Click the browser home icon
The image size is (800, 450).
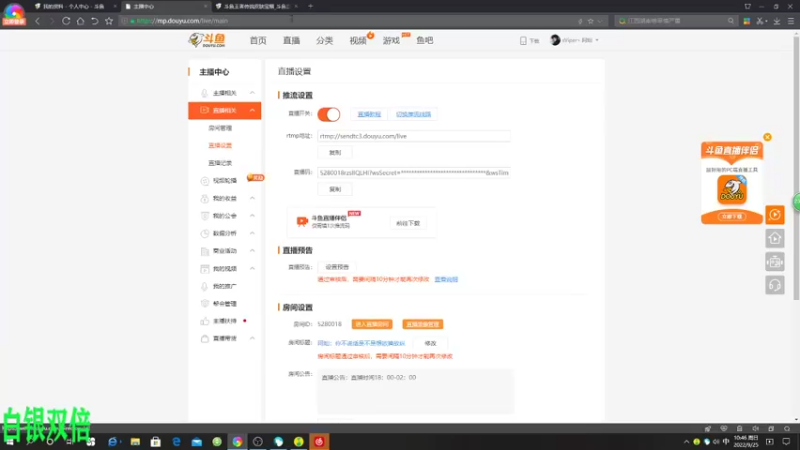(x=80, y=21)
